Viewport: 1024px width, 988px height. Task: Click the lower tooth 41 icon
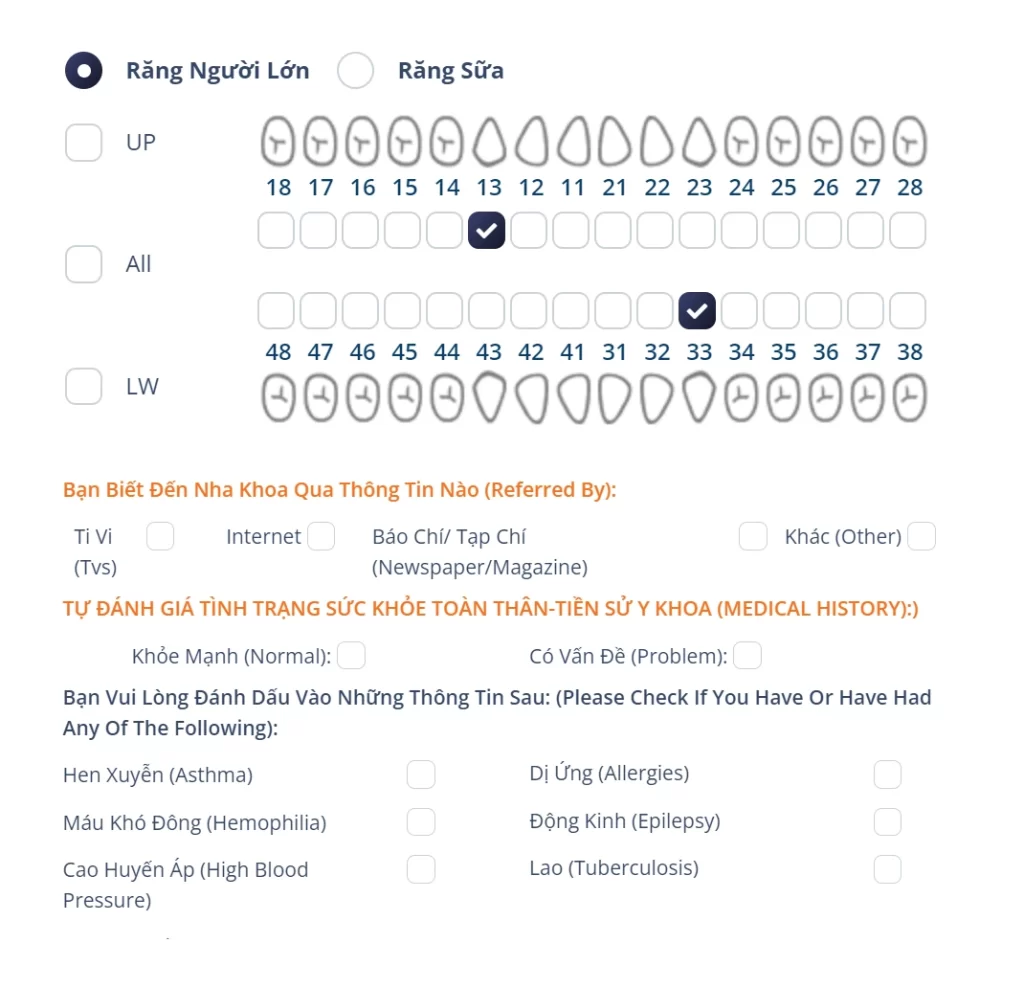pyautogui.click(x=572, y=400)
